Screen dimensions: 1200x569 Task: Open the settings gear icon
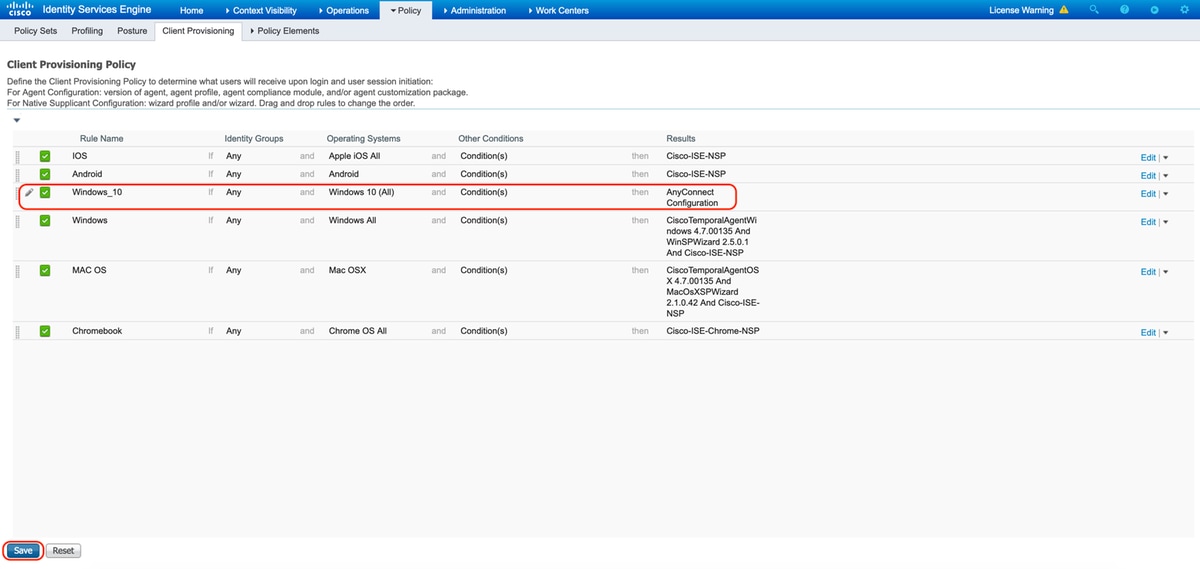(1182, 10)
